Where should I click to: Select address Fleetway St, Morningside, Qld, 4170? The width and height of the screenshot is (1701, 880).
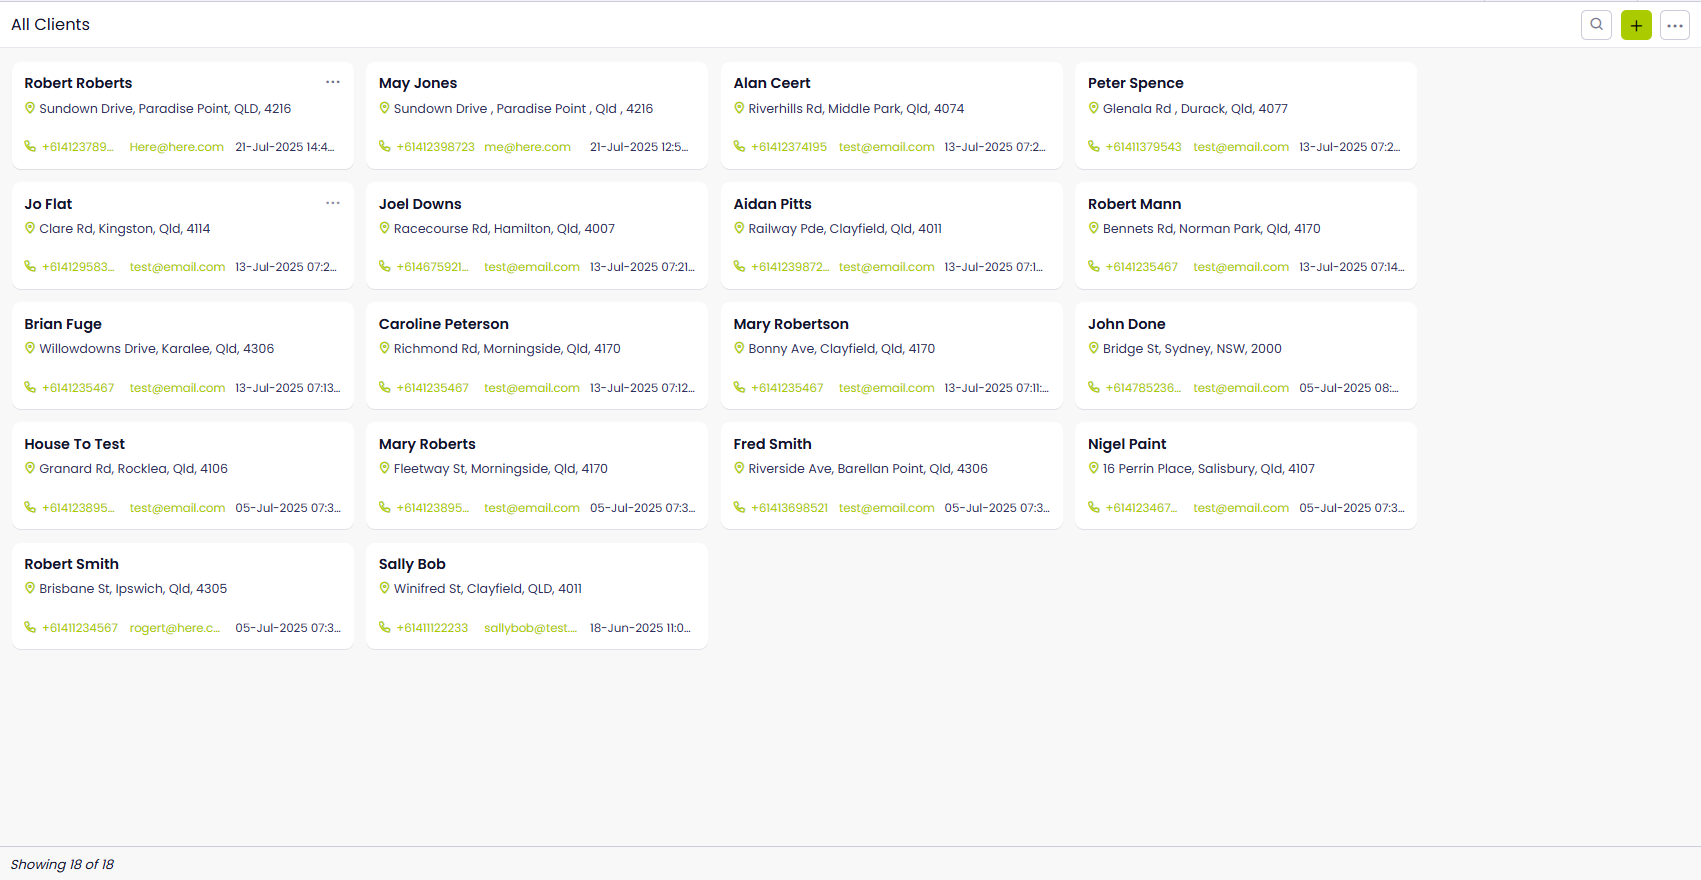click(501, 469)
